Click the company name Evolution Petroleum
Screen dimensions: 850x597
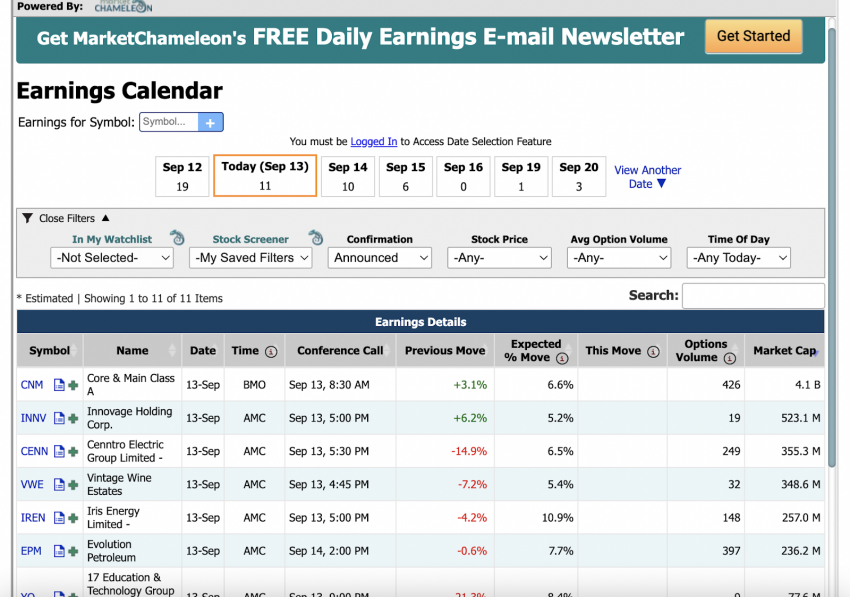pos(111,551)
